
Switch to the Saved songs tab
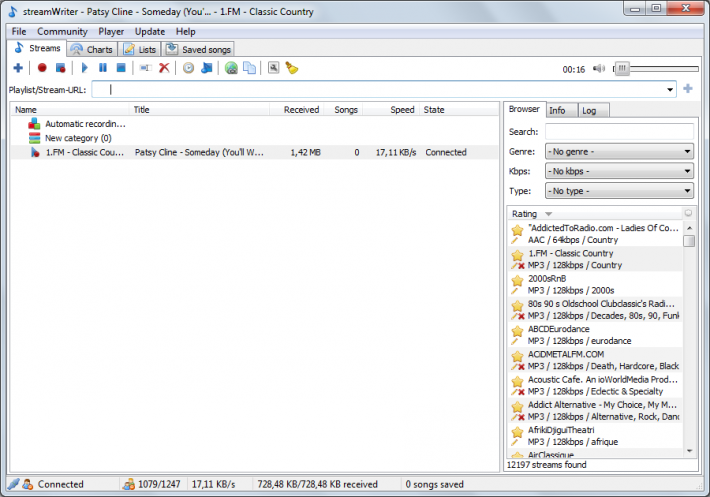[x=198, y=49]
